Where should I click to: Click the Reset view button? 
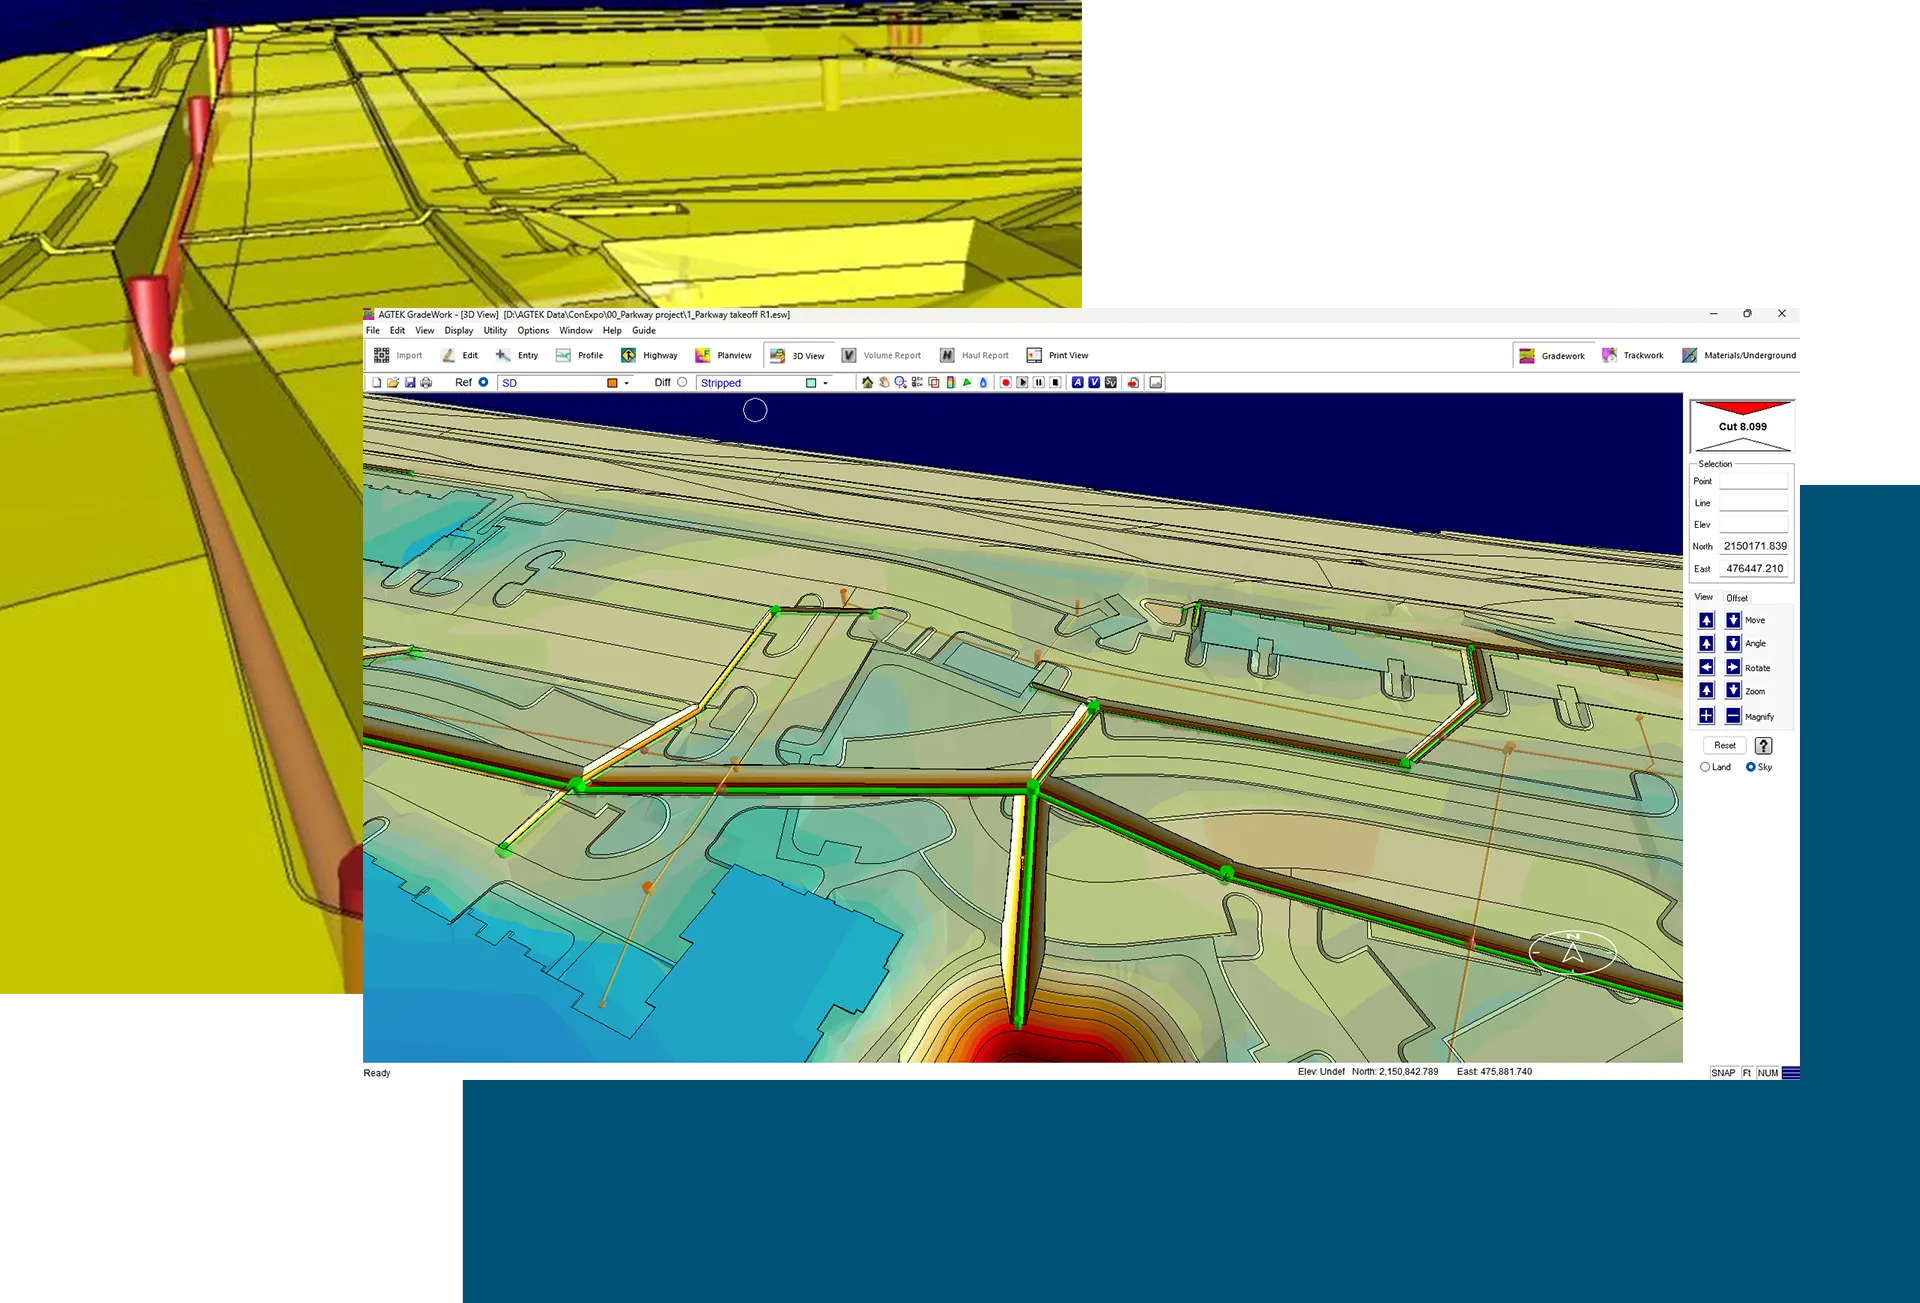click(x=1725, y=745)
